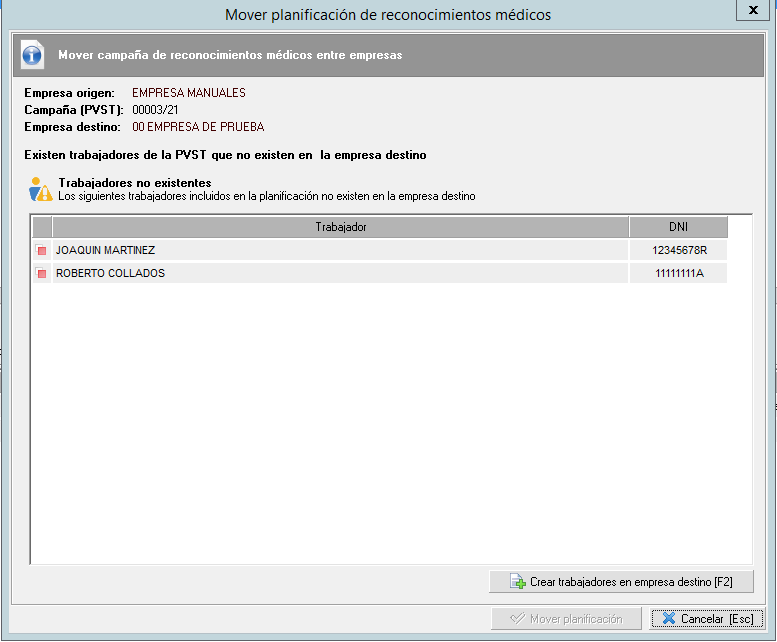Click the EMPRESA MANUALES origin value
The width and height of the screenshot is (777, 642).
coord(188,93)
